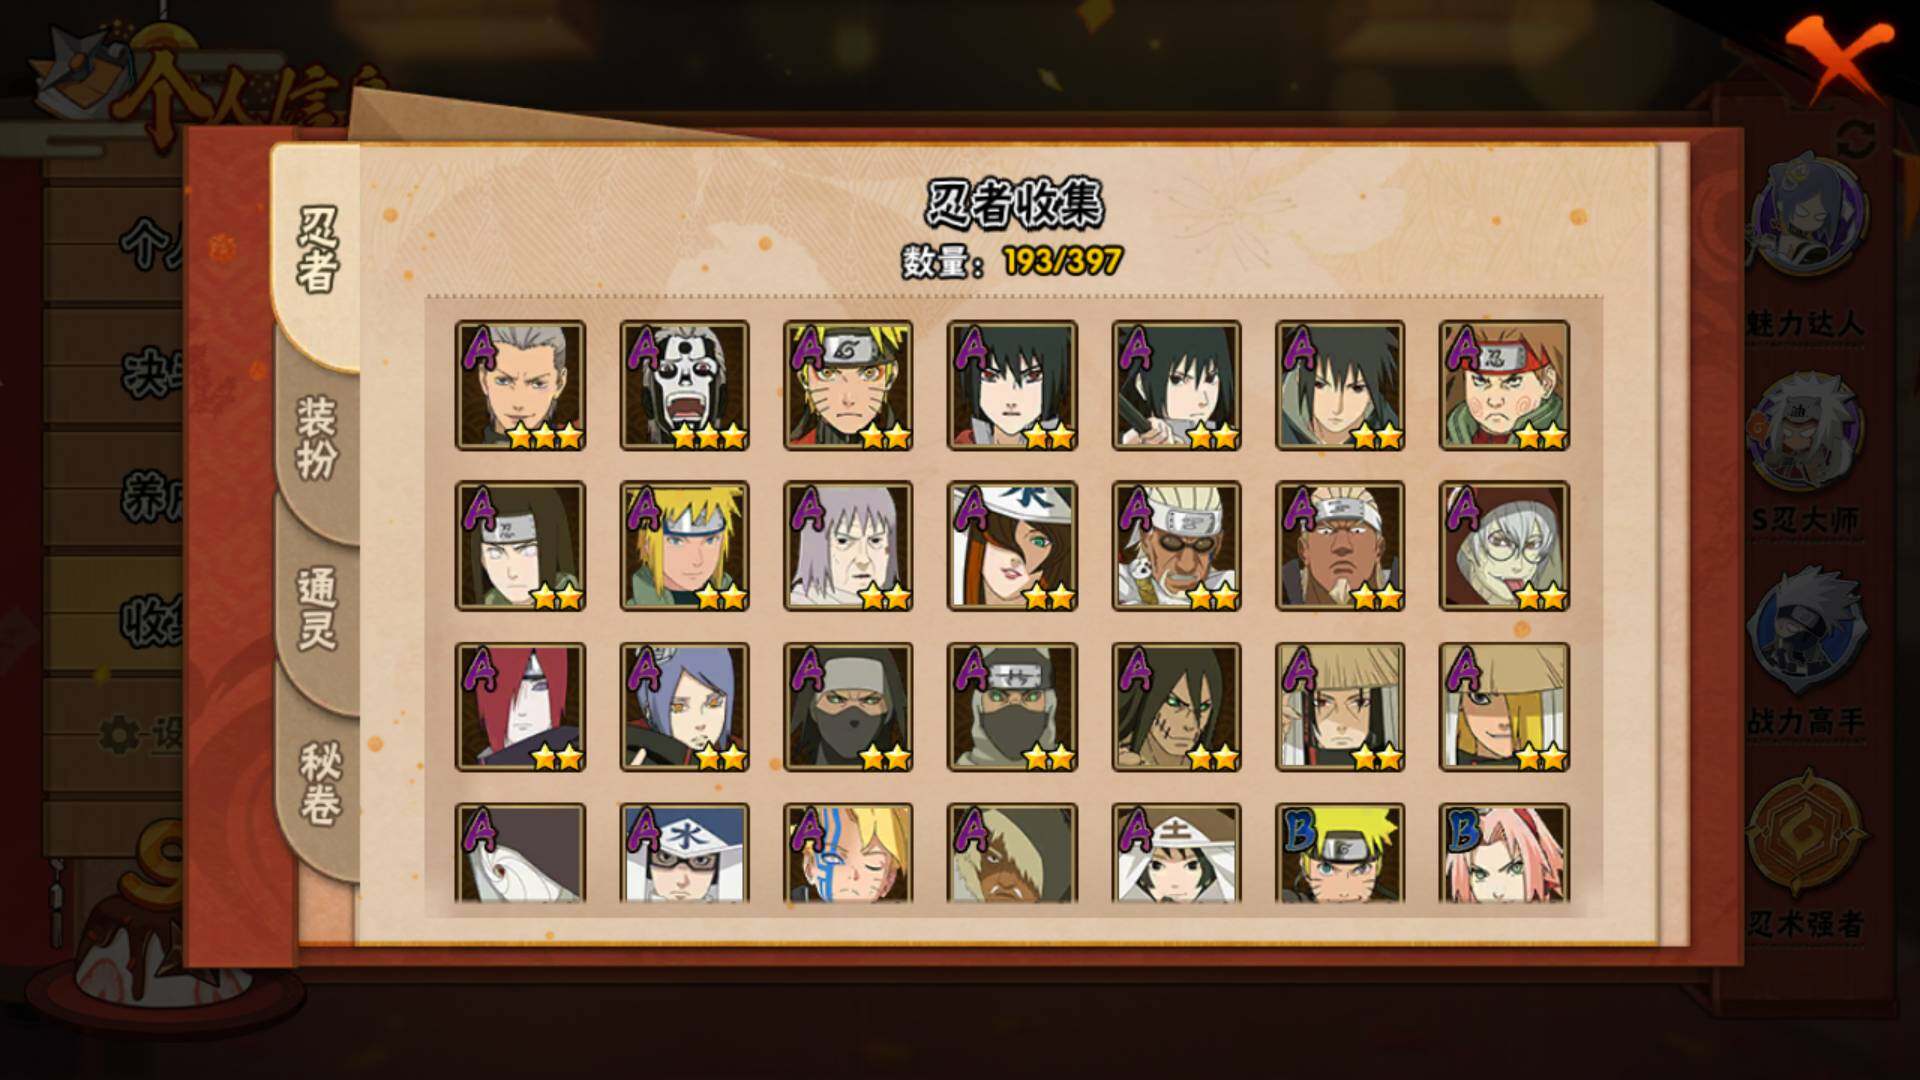The width and height of the screenshot is (1920, 1080).
Task: Pick the long-haired Neji ninja in second row
Action: (x=520, y=546)
